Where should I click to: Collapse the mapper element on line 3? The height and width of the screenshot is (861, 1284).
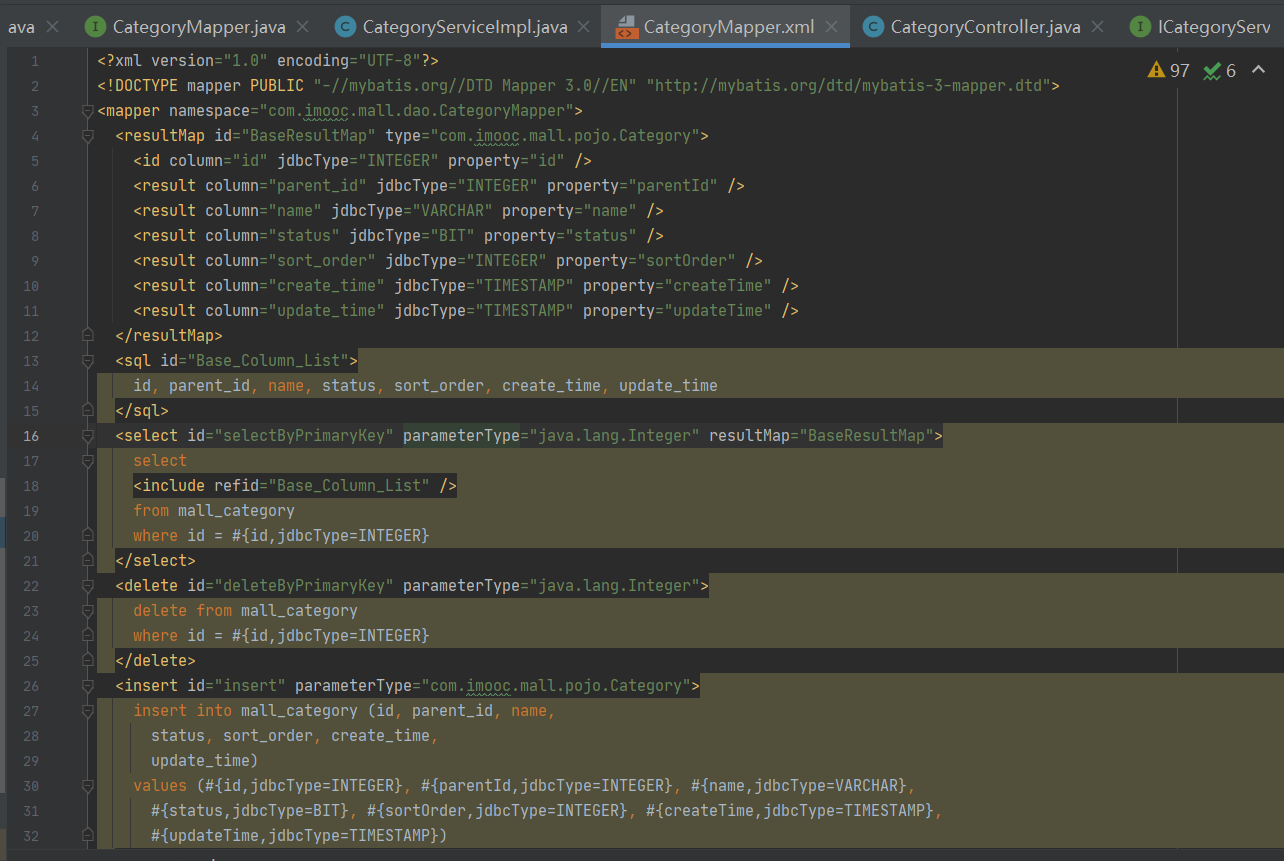(x=88, y=111)
